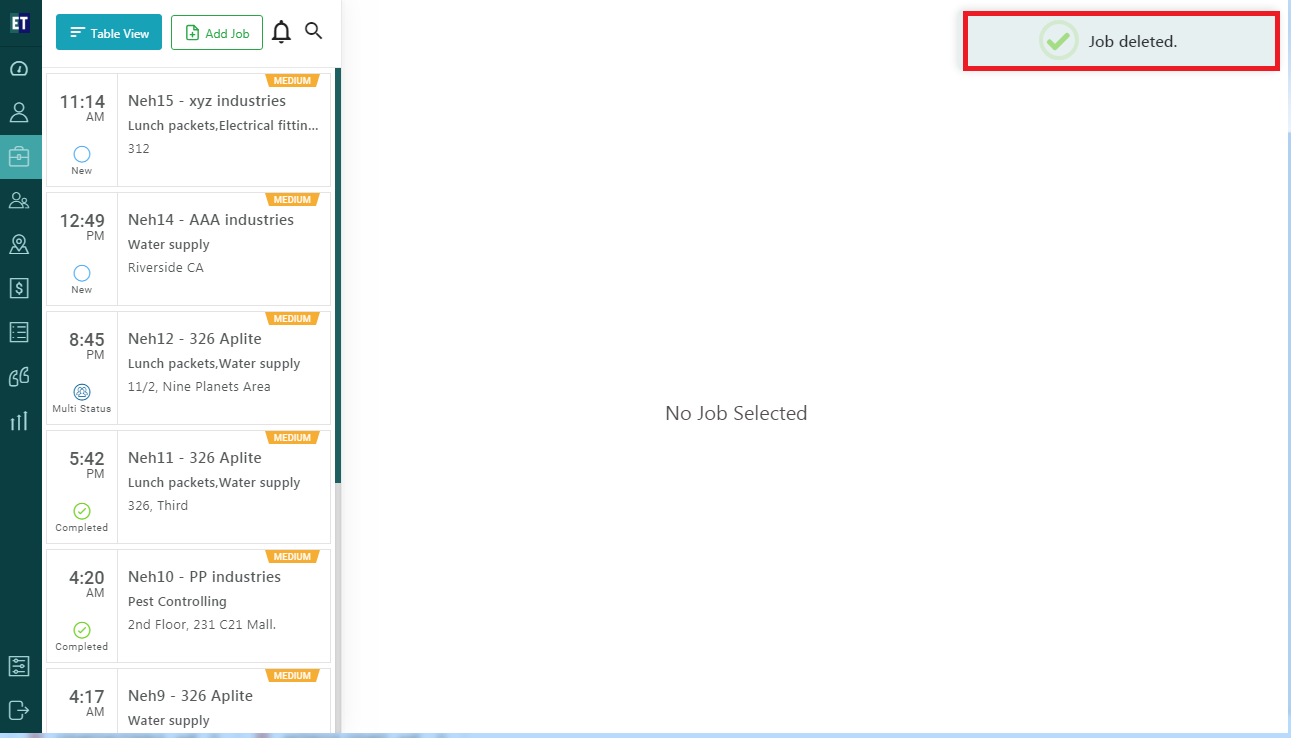This screenshot has width=1291, height=738.
Task: Click the ET logo icon
Action: [x=20, y=23]
